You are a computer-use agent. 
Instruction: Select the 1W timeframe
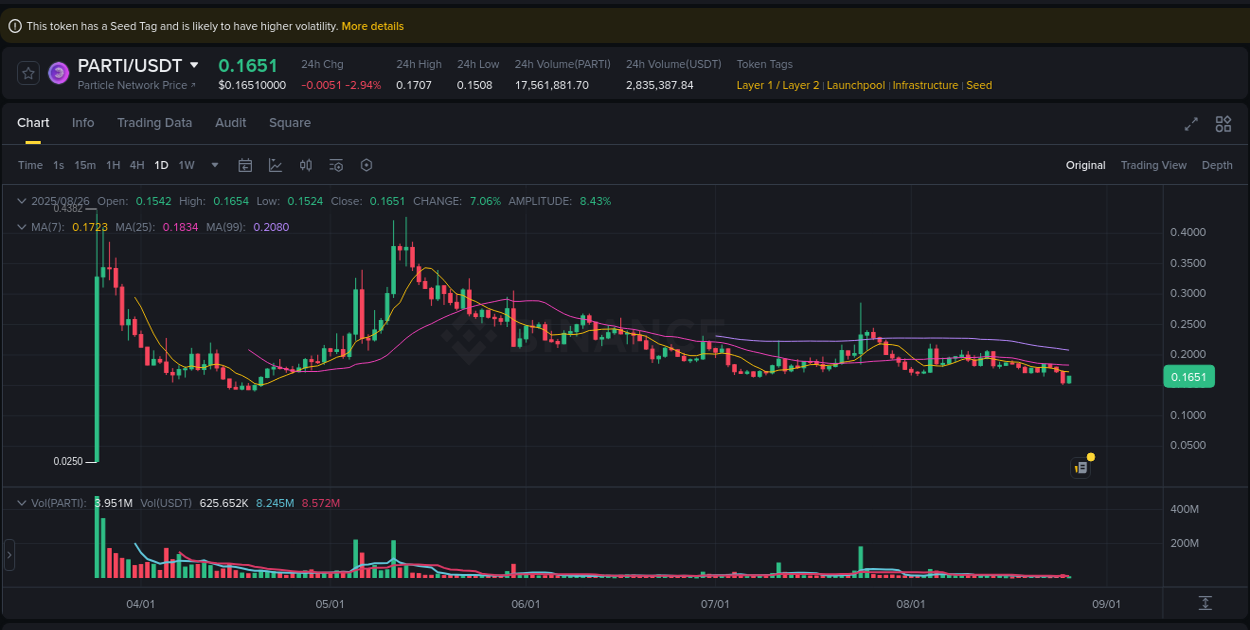coord(186,165)
